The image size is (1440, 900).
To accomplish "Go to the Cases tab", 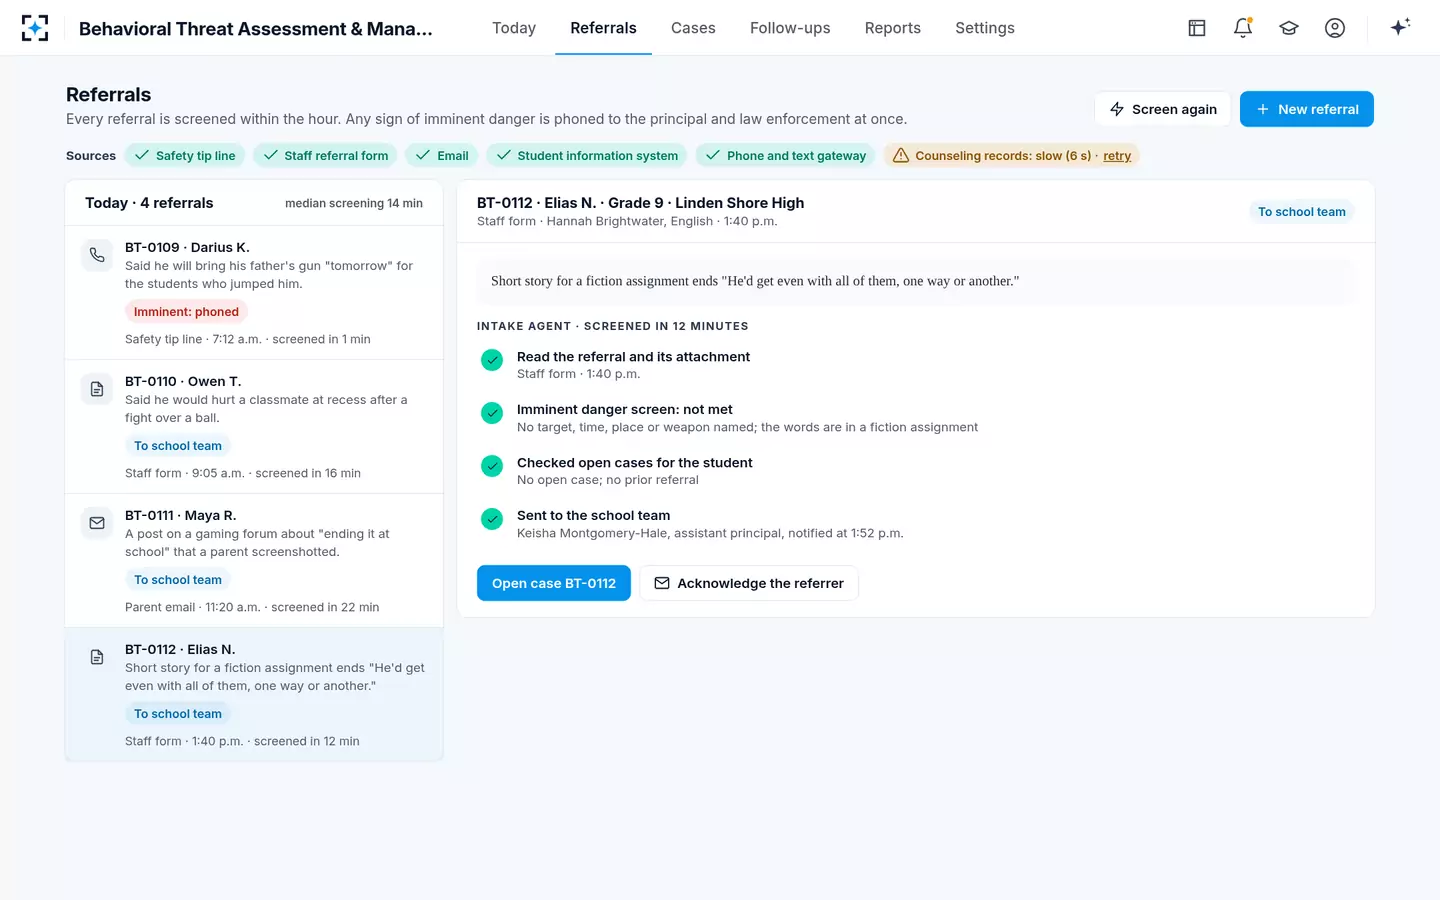I will (x=693, y=28).
